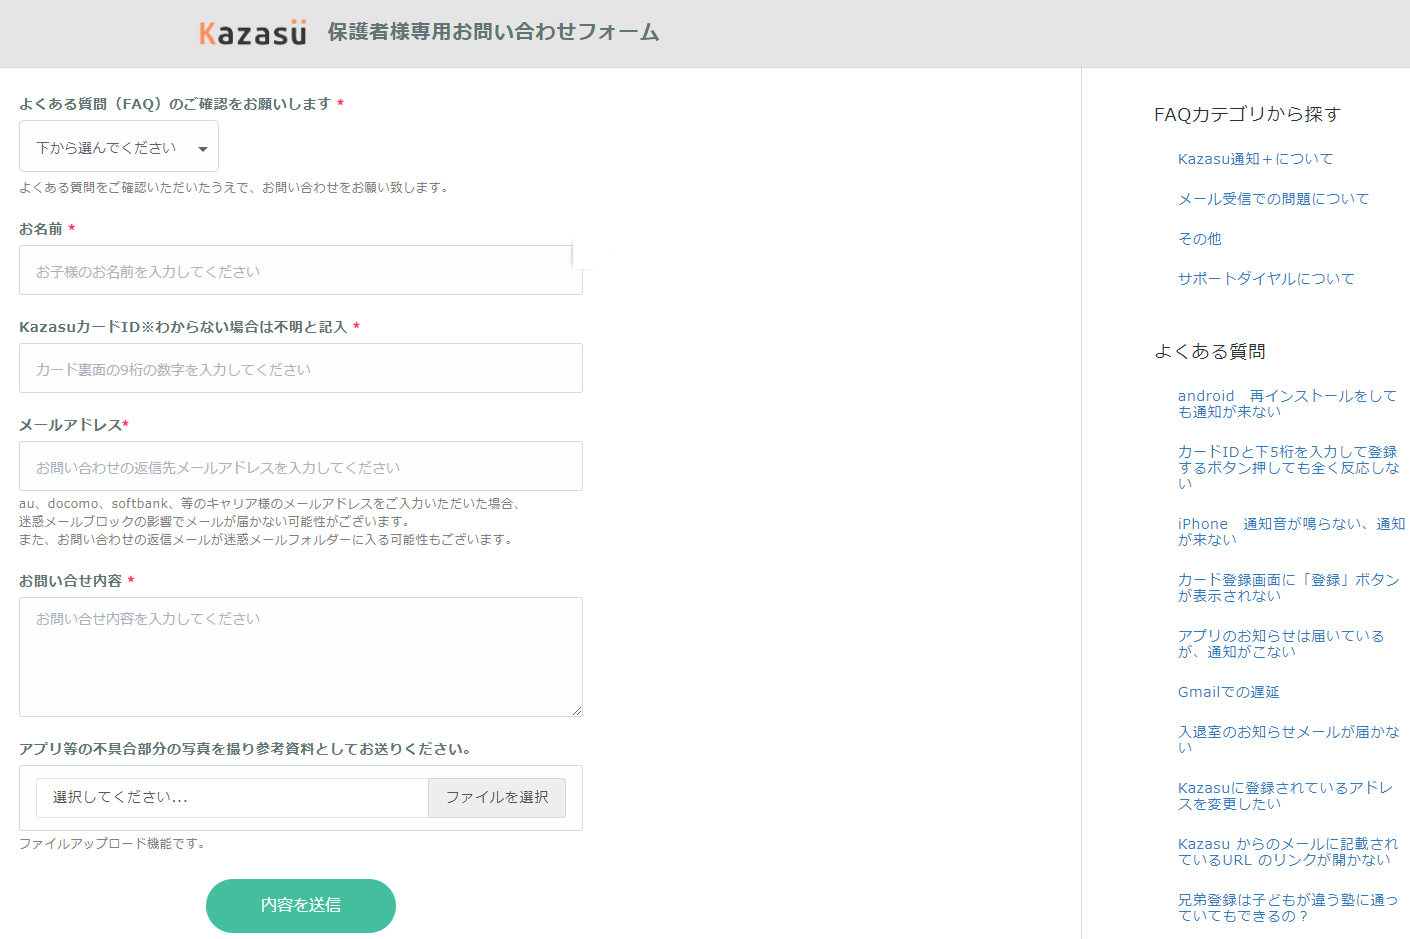Open FAQ about card ID registration button unresponsive

point(1287,467)
